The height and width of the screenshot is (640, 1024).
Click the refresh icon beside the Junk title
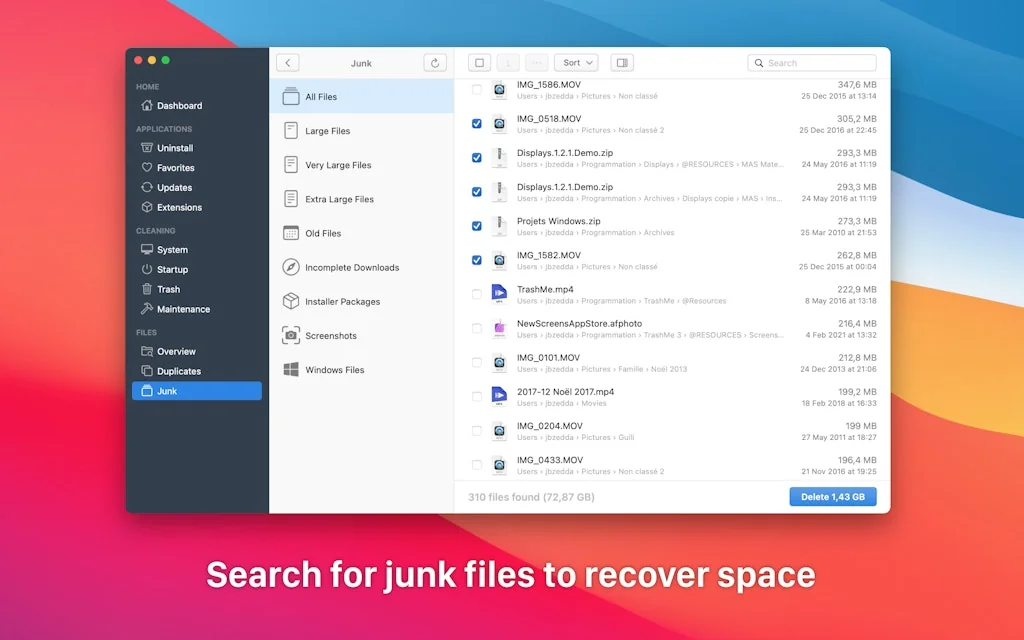coord(435,63)
